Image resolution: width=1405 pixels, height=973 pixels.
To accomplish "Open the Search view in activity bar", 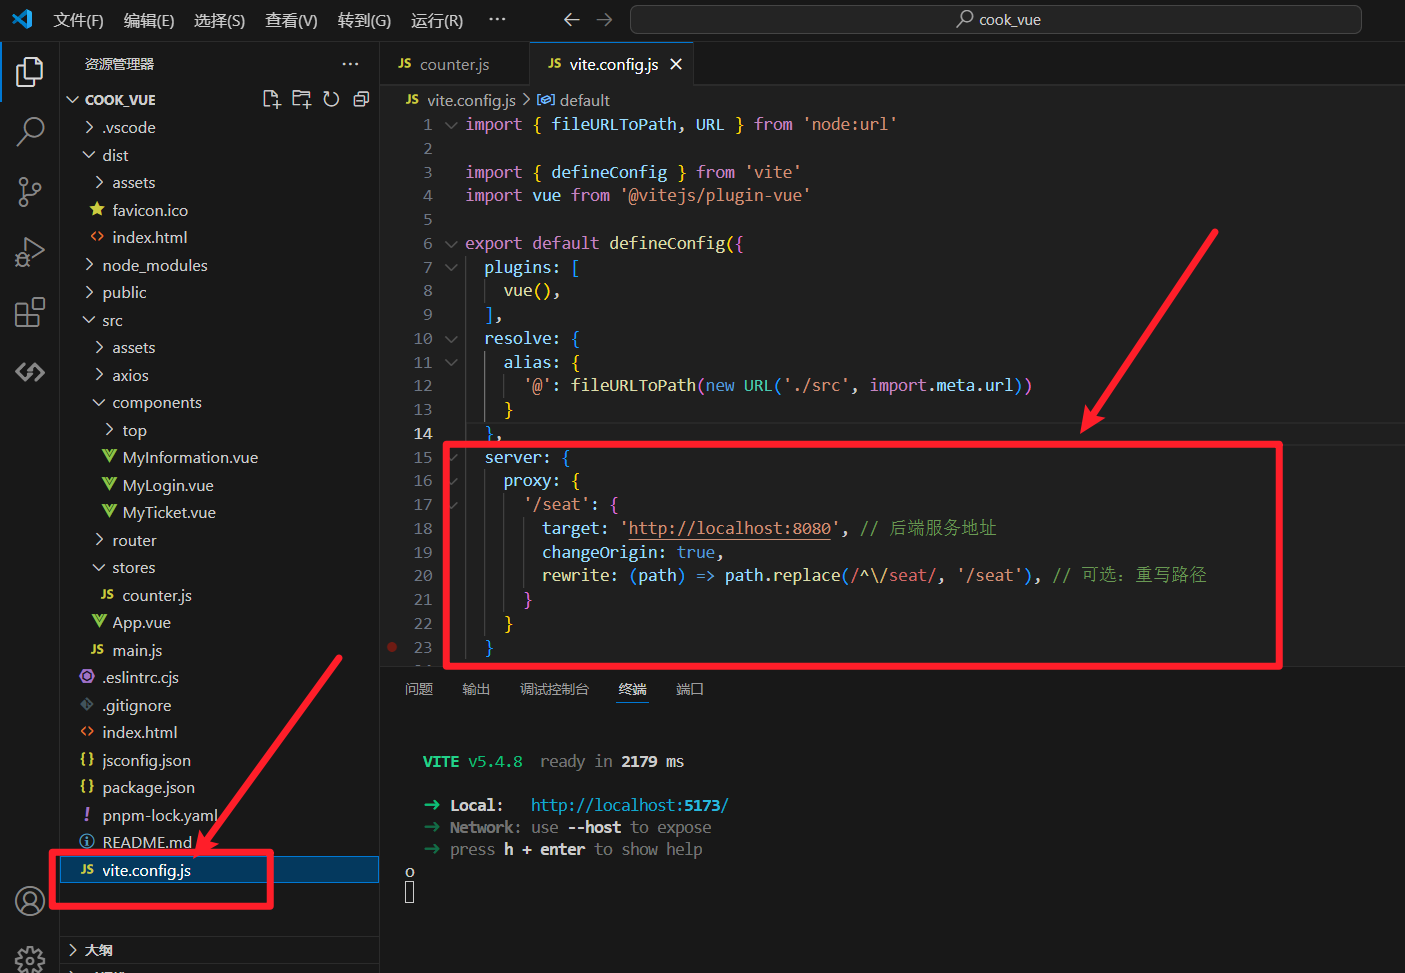I will click(x=30, y=131).
